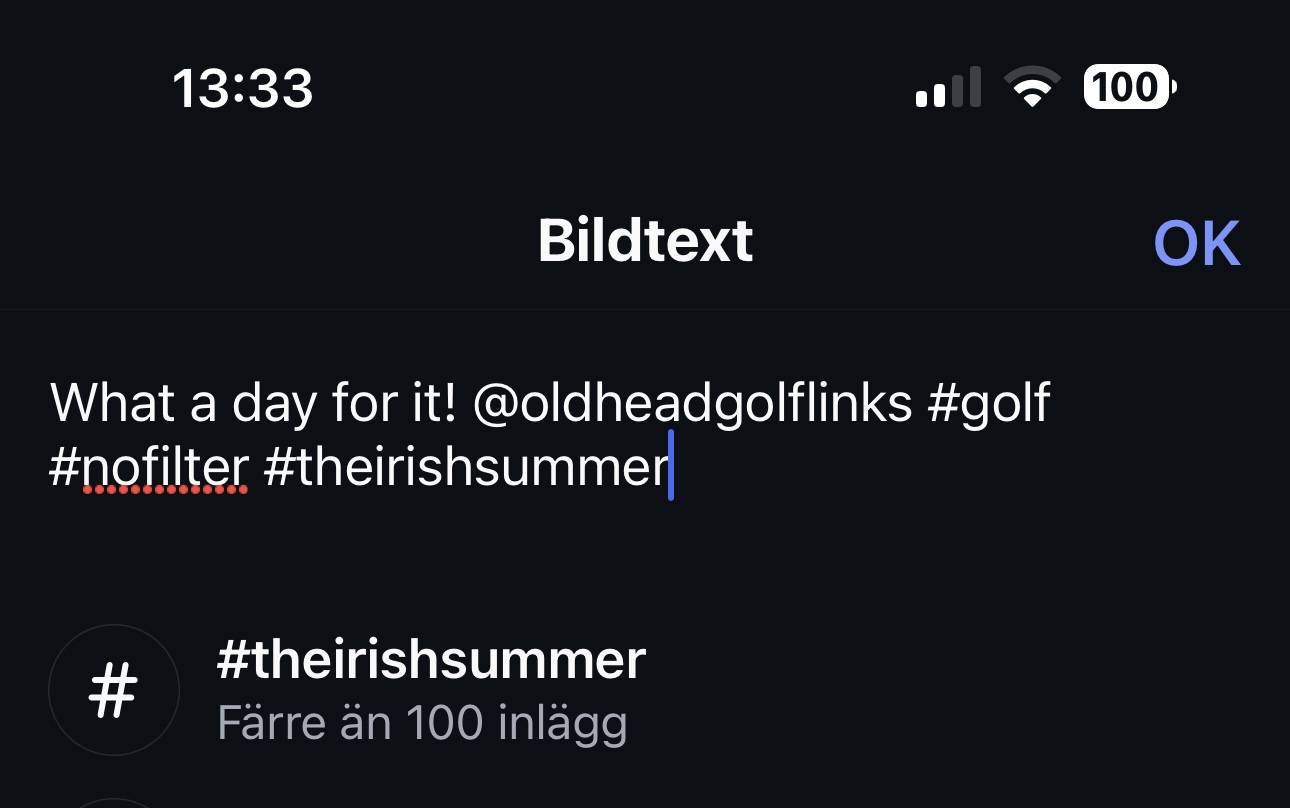Click the Wi-Fi status icon
The width and height of the screenshot is (1290, 808).
click(1034, 88)
